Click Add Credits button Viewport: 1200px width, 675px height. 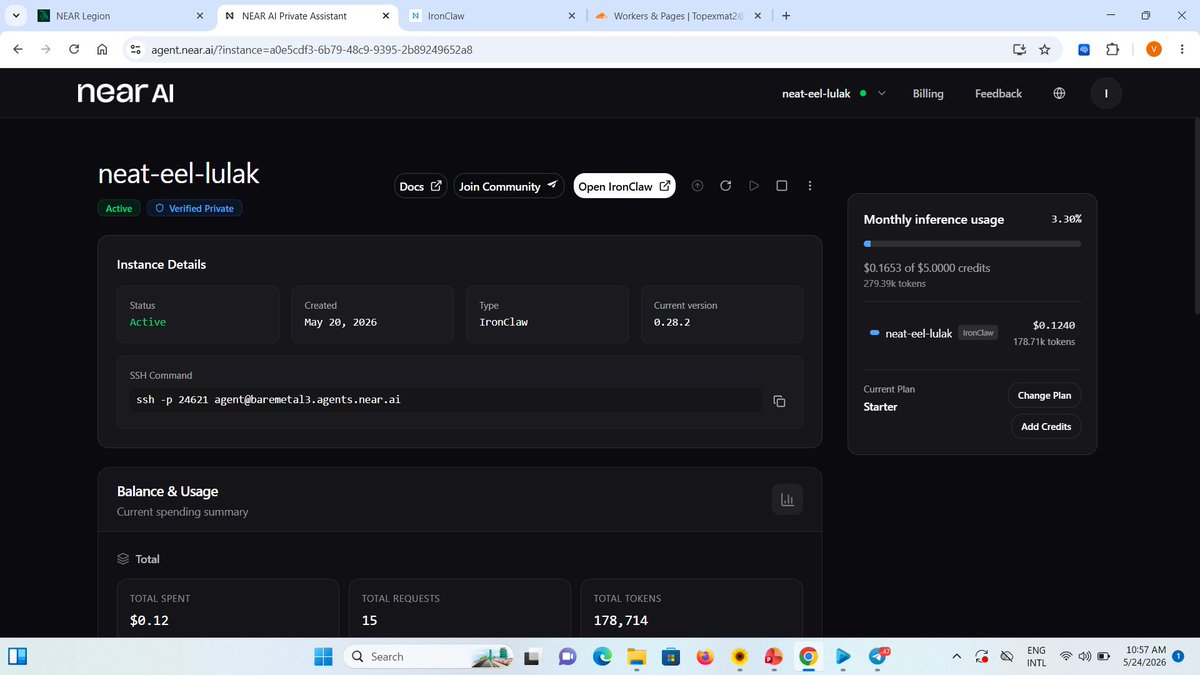pyautogui.click(x=1046, y=426)
